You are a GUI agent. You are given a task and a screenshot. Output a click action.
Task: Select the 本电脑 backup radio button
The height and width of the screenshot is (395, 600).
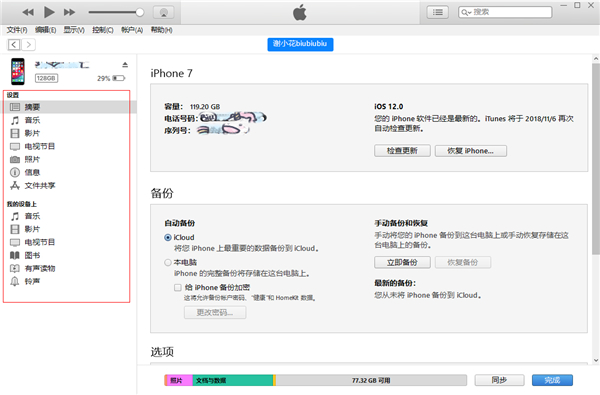pos(168,263)
